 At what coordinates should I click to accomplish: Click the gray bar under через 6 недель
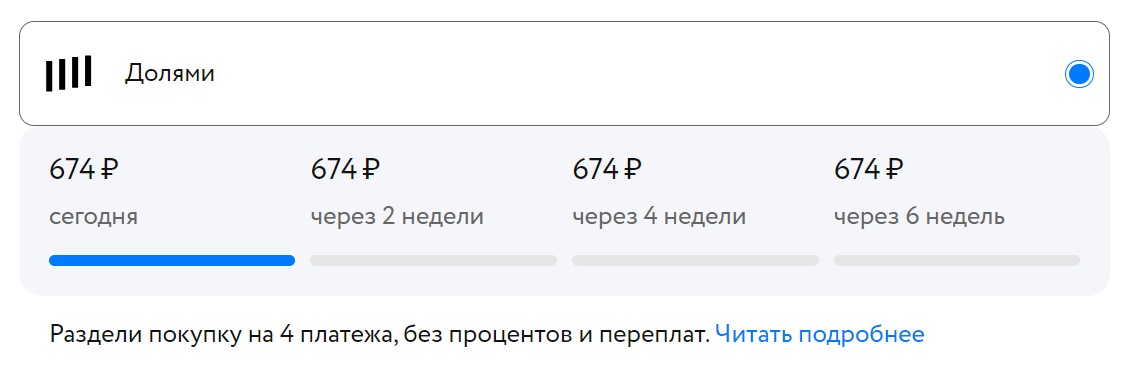(x=956, y=260)
